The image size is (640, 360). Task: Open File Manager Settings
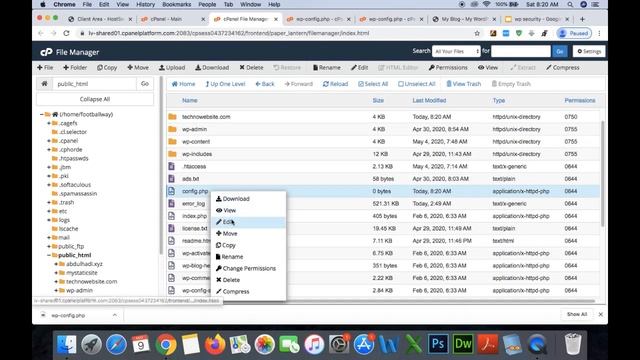589,51
